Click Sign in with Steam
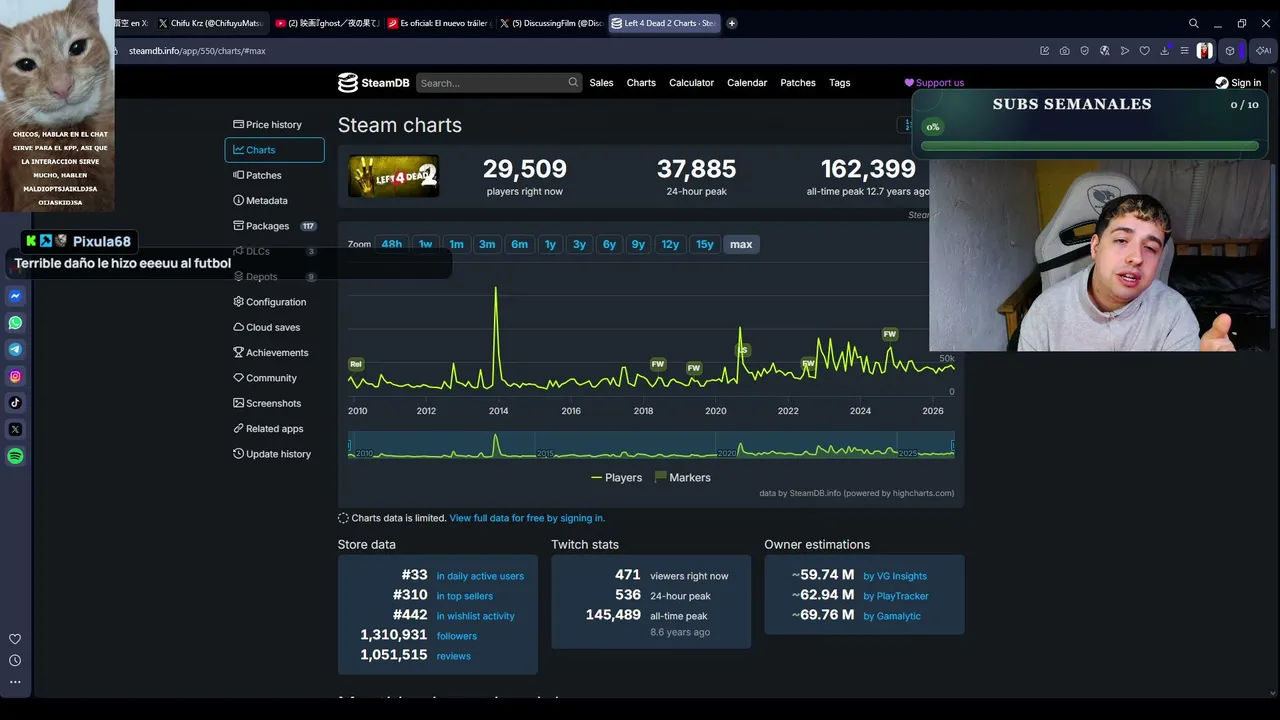The height and width of the screenshot is (720, 1280). tap(1238, 83)
